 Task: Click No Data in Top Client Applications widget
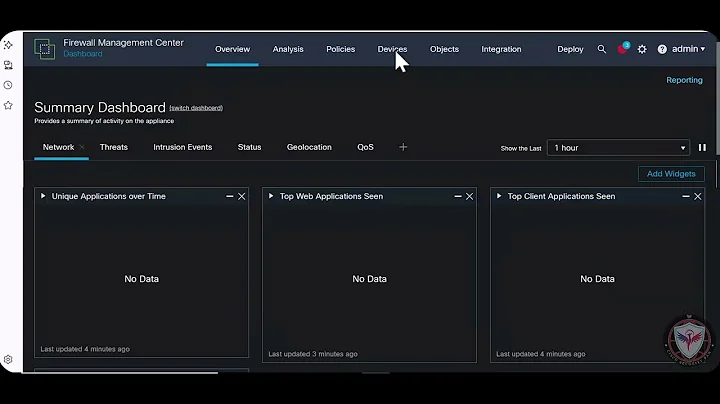597,279
